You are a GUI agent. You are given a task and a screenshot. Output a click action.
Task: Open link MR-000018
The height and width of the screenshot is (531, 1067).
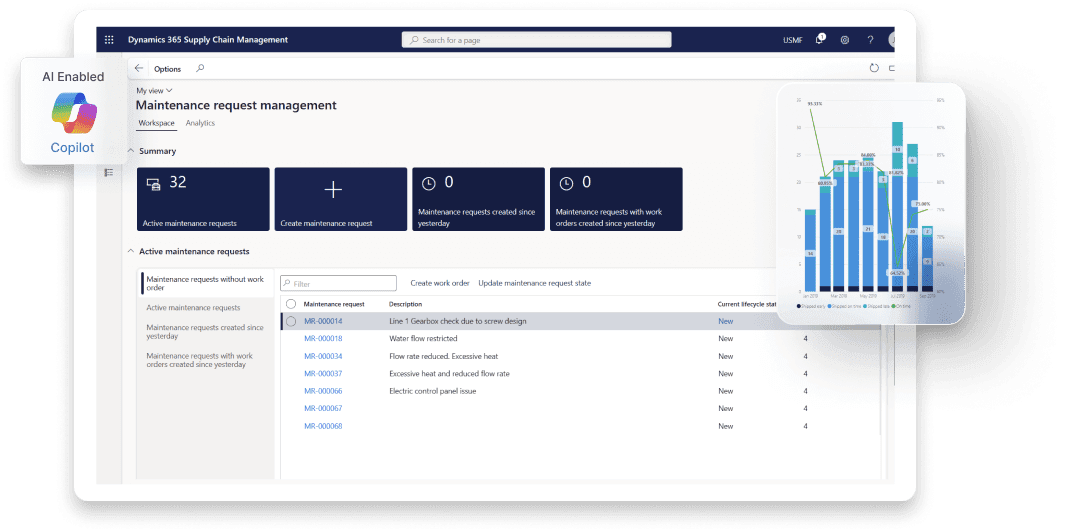pyautogui.click(x=323, y=338)
